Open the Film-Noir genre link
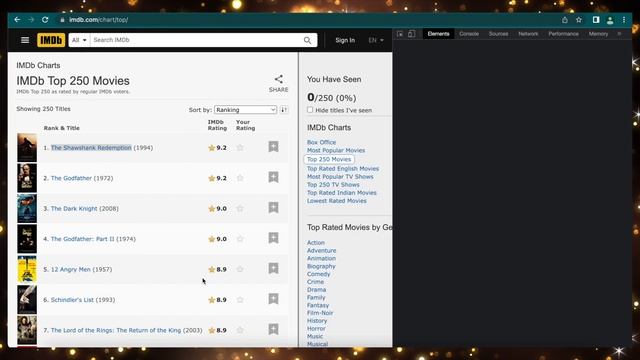This screenshot has height=360, width=640. pos(320,313)
